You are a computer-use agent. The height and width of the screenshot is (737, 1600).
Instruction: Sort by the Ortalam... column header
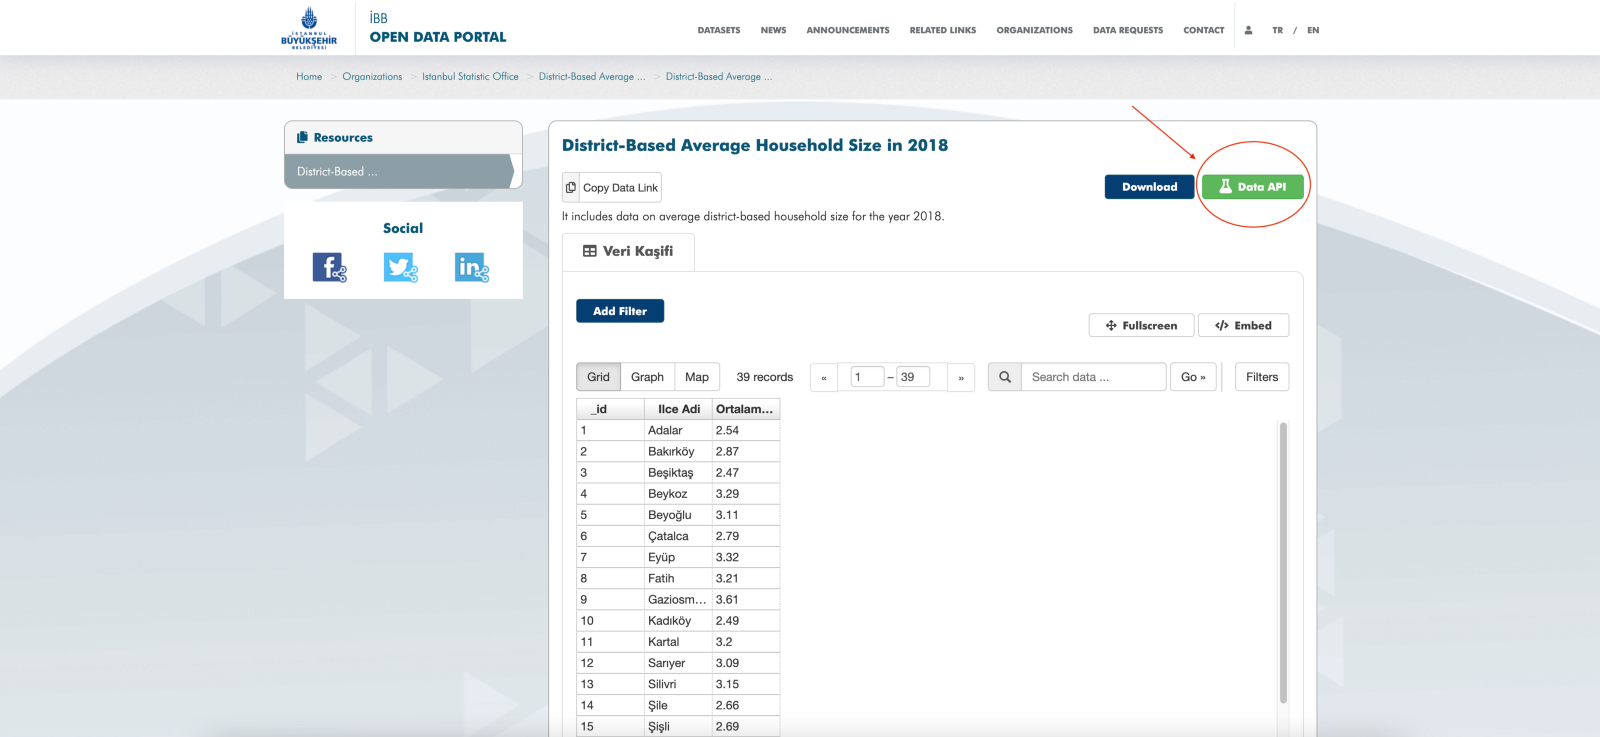pyautogui.click(x=746, y=409)
